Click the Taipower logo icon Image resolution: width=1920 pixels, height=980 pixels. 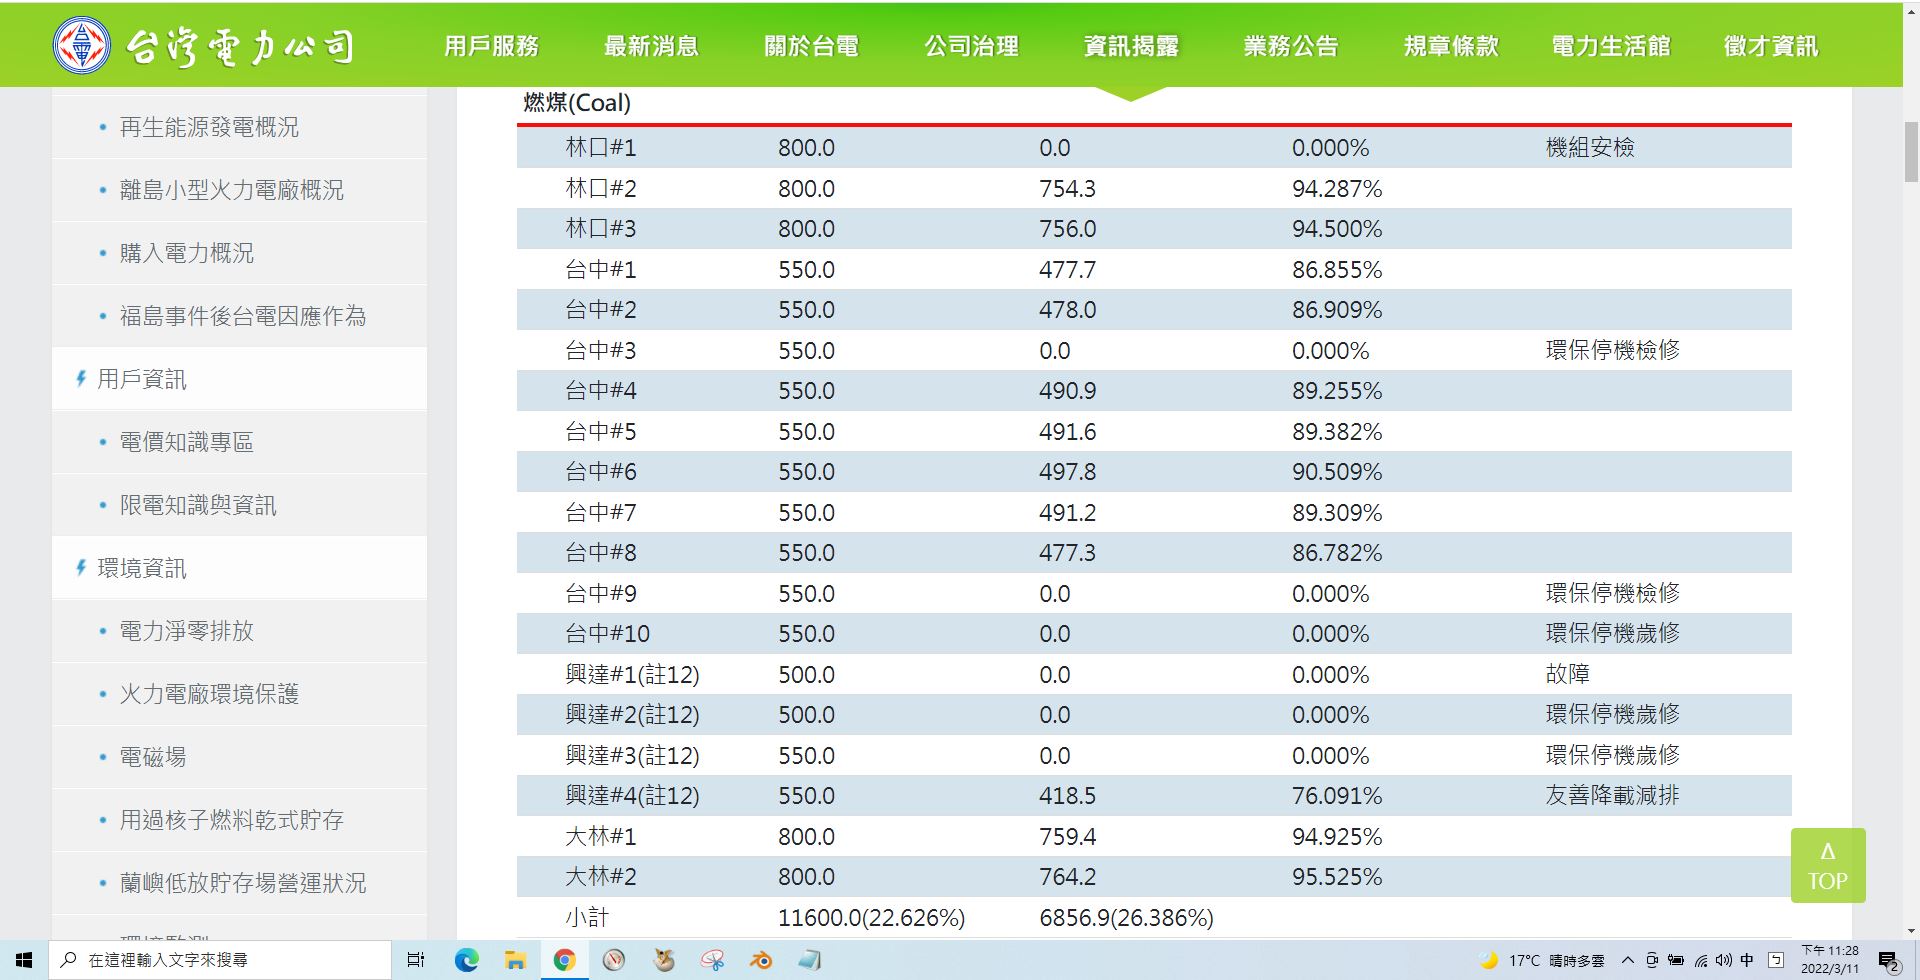point(81,46)
